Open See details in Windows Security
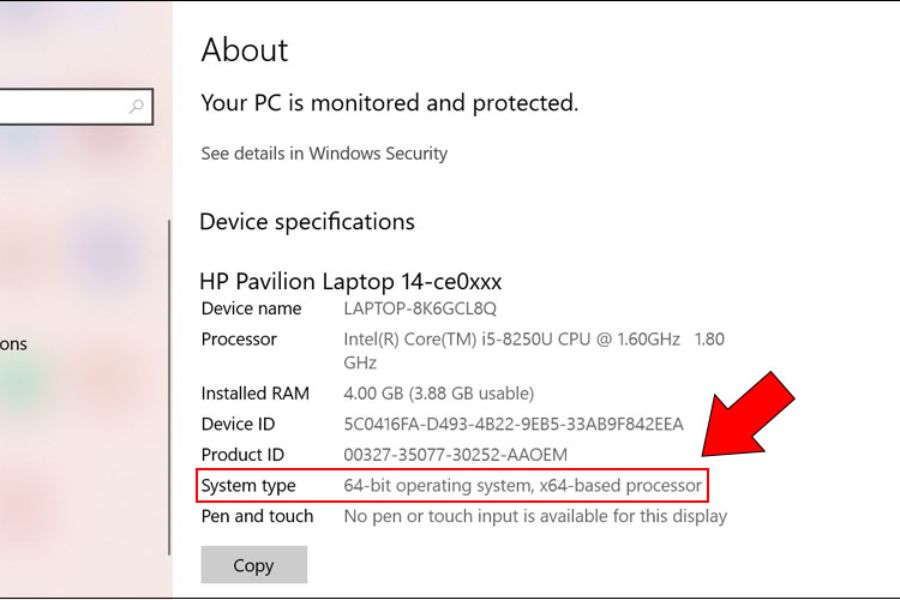Viewport: 900px width, 600px height. point(324,154)
